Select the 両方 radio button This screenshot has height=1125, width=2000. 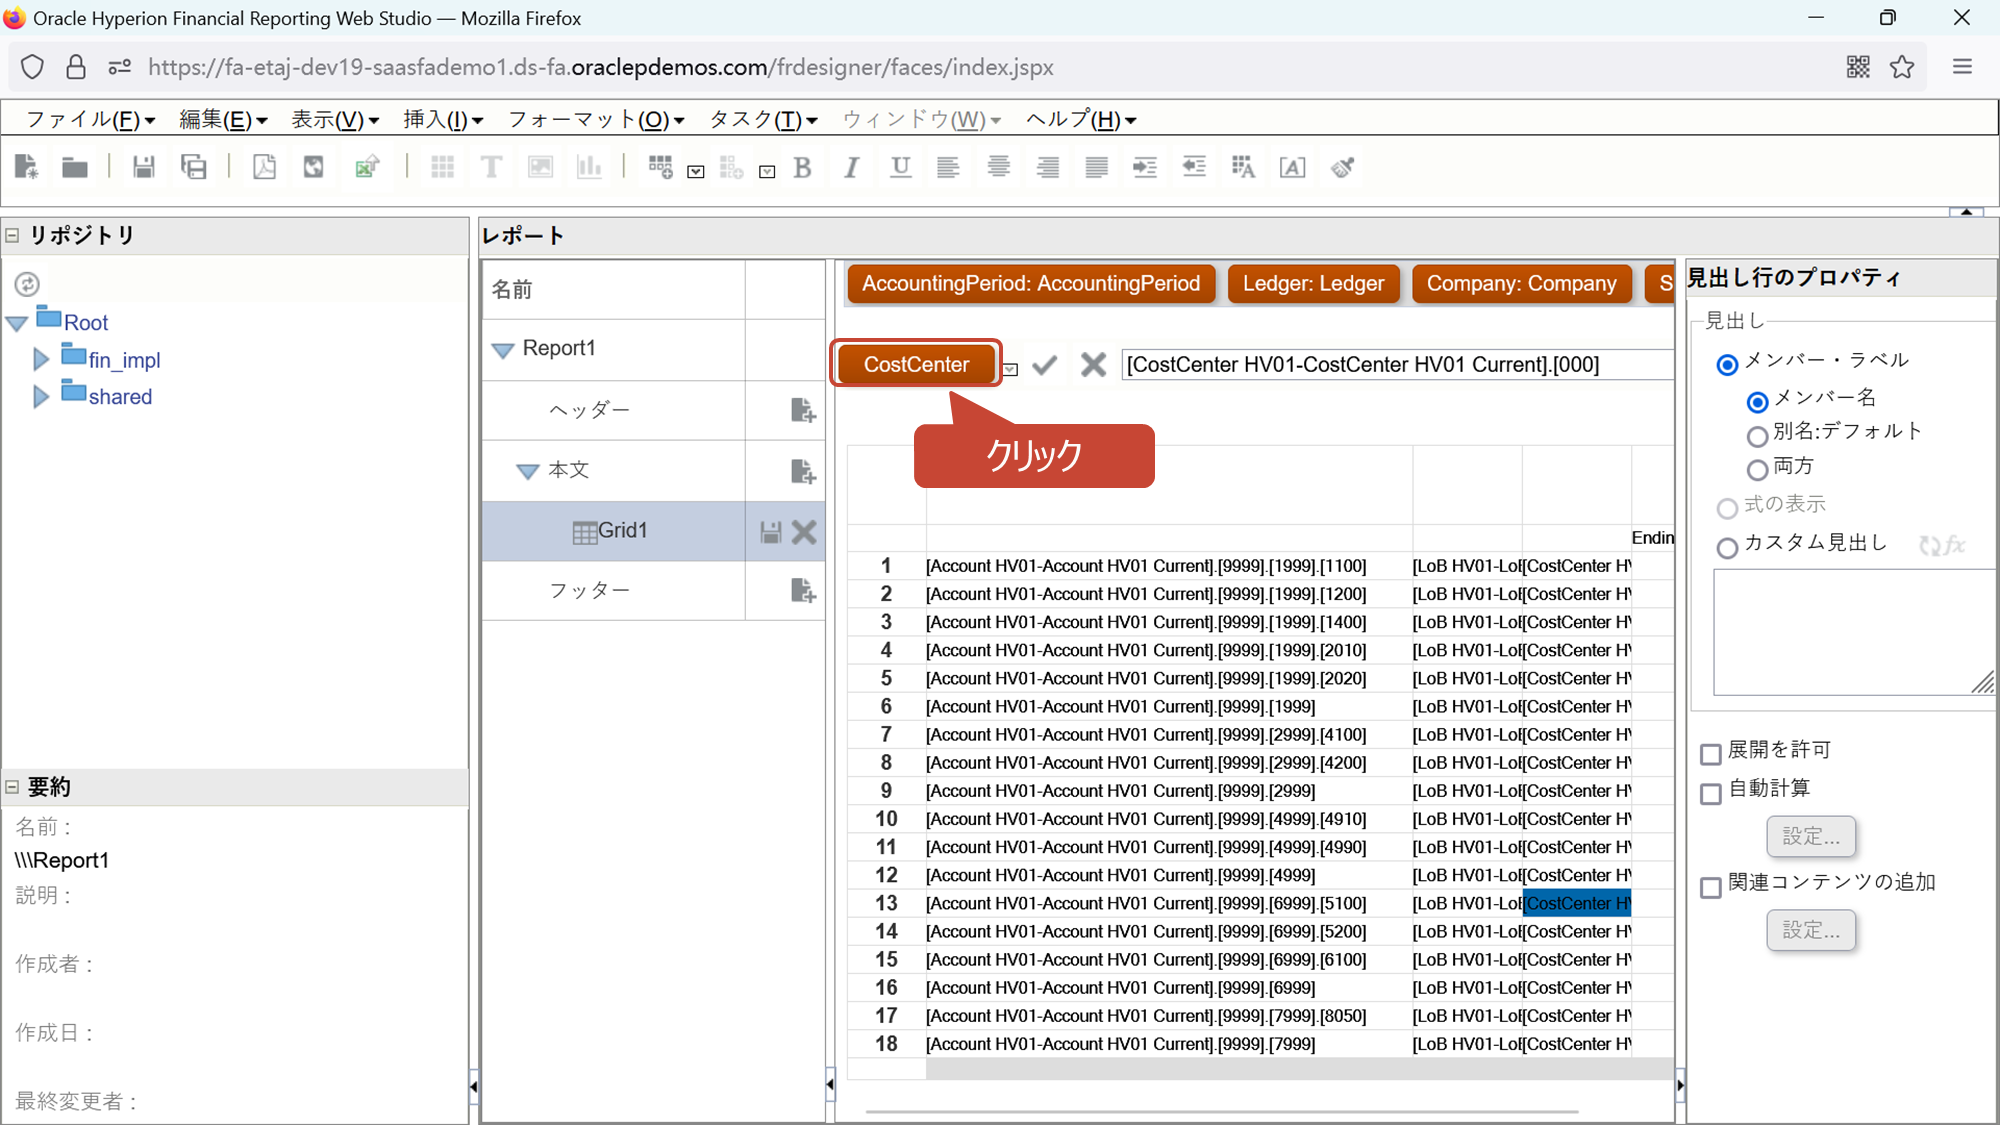(1757, 468)
